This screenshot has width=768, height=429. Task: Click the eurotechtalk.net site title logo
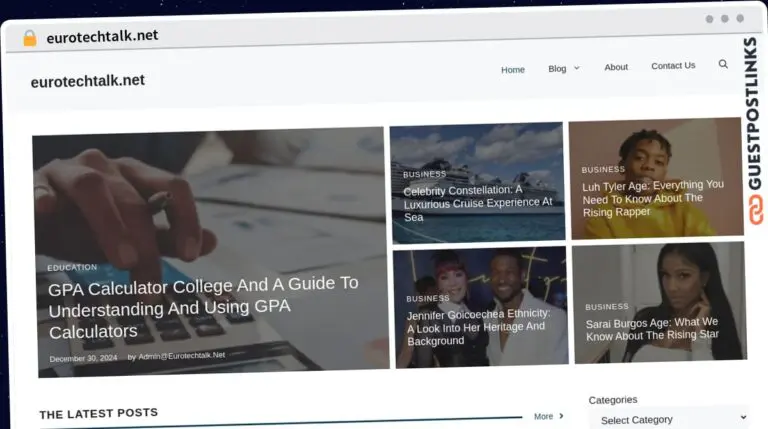point(88,81)
